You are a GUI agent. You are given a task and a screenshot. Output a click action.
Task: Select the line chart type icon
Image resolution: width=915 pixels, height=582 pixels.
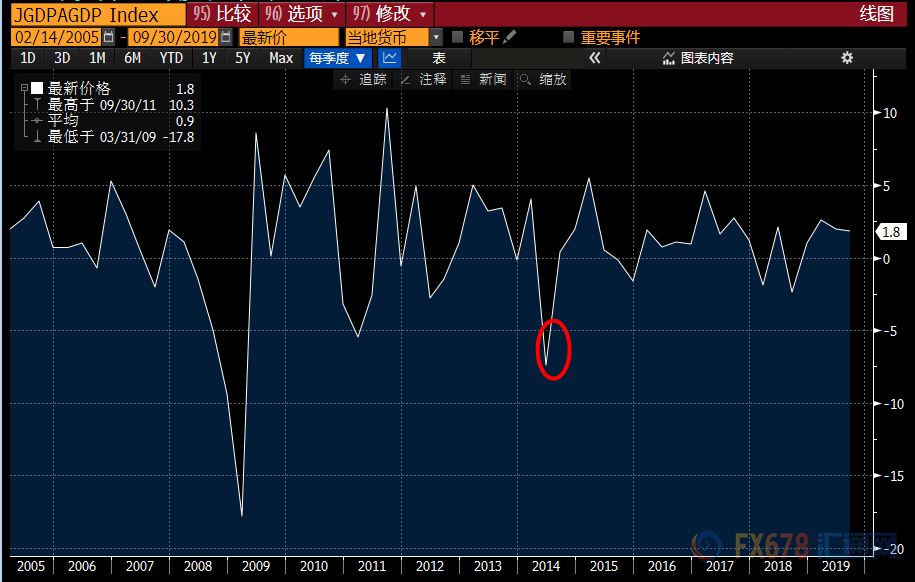(x=390, y=58)
